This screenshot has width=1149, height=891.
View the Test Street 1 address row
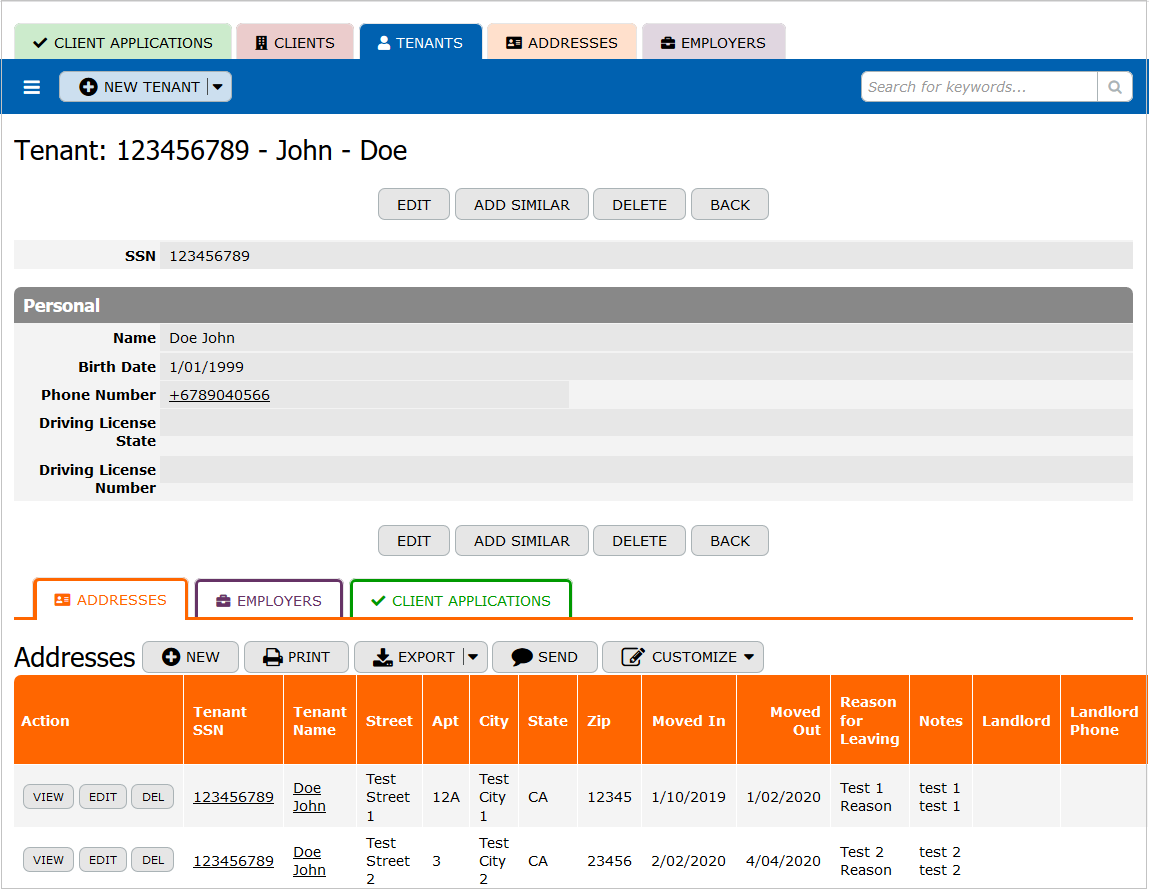48,797
